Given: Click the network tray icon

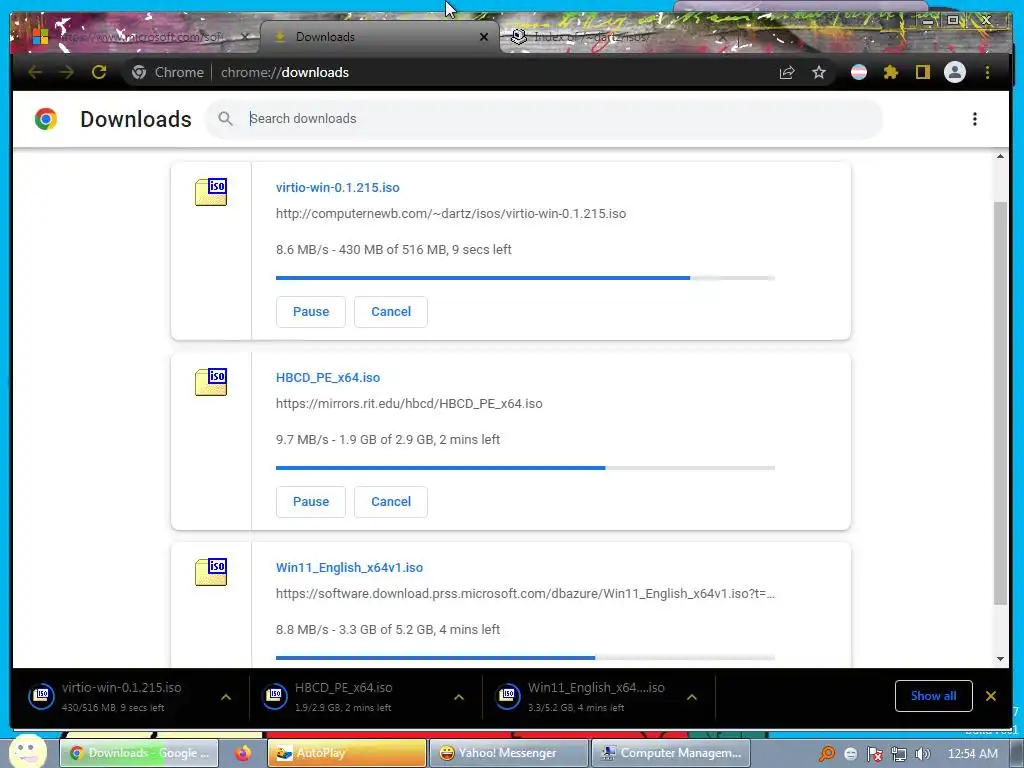Looking at the screenshot, I should pyautogui.click(x=899, y=754).
